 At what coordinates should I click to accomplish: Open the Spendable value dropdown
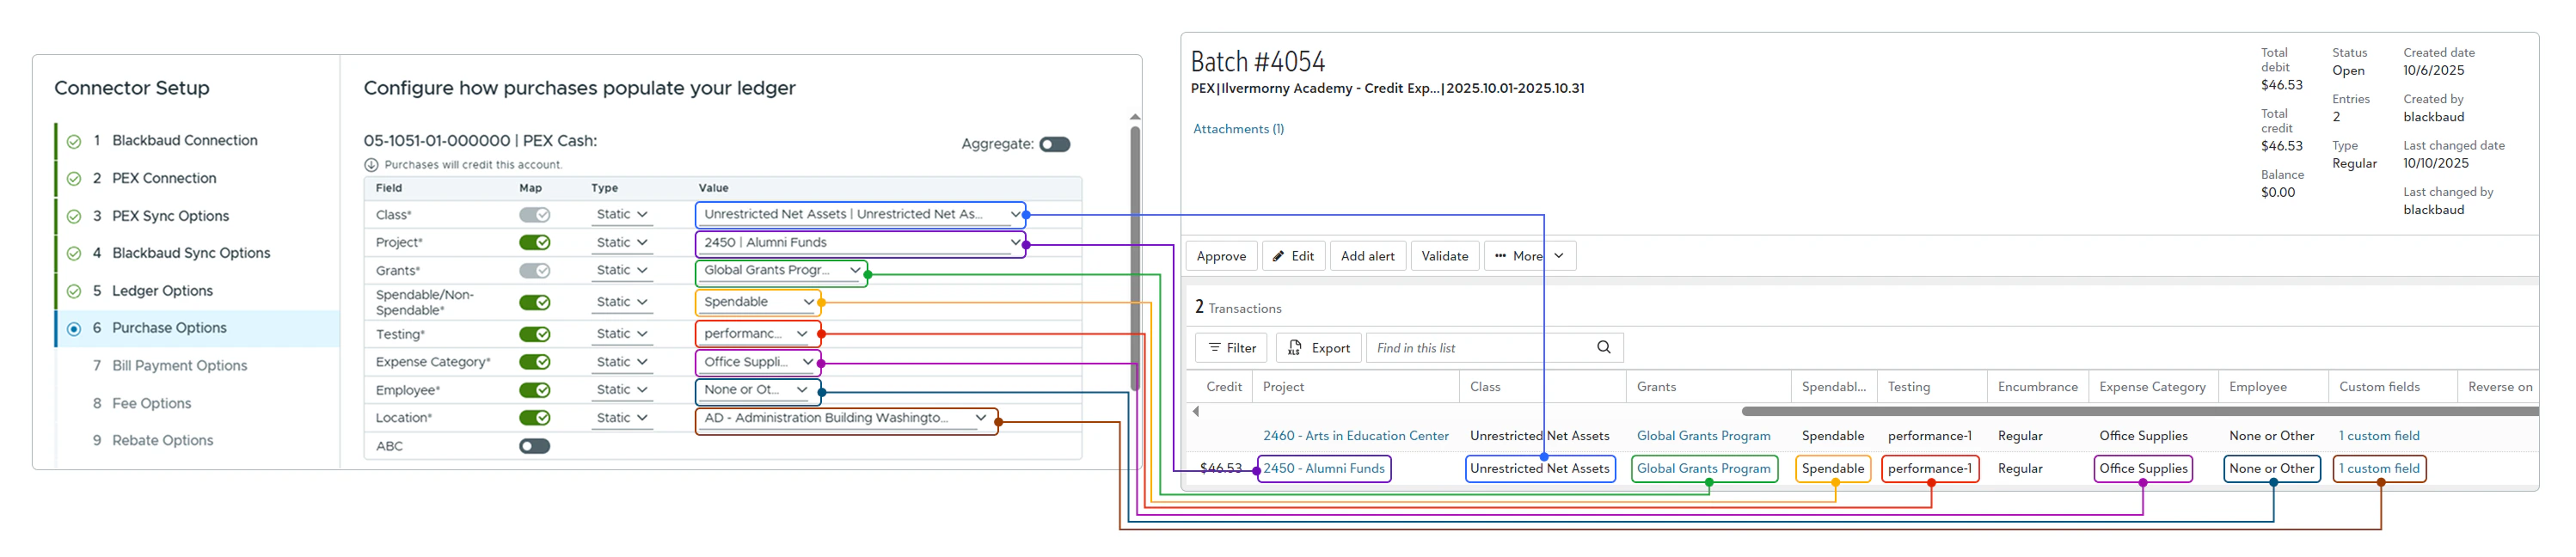pos(758,302)
